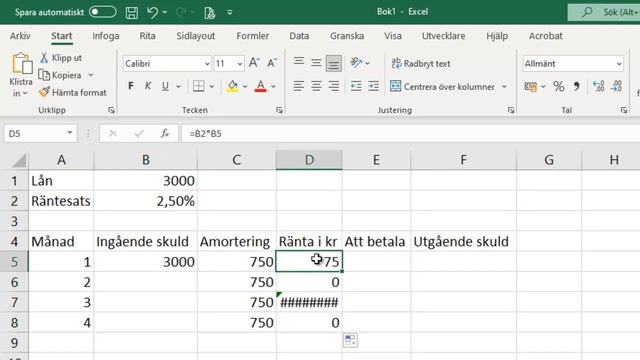Click the new document icon in quick access

pos(209,13)
